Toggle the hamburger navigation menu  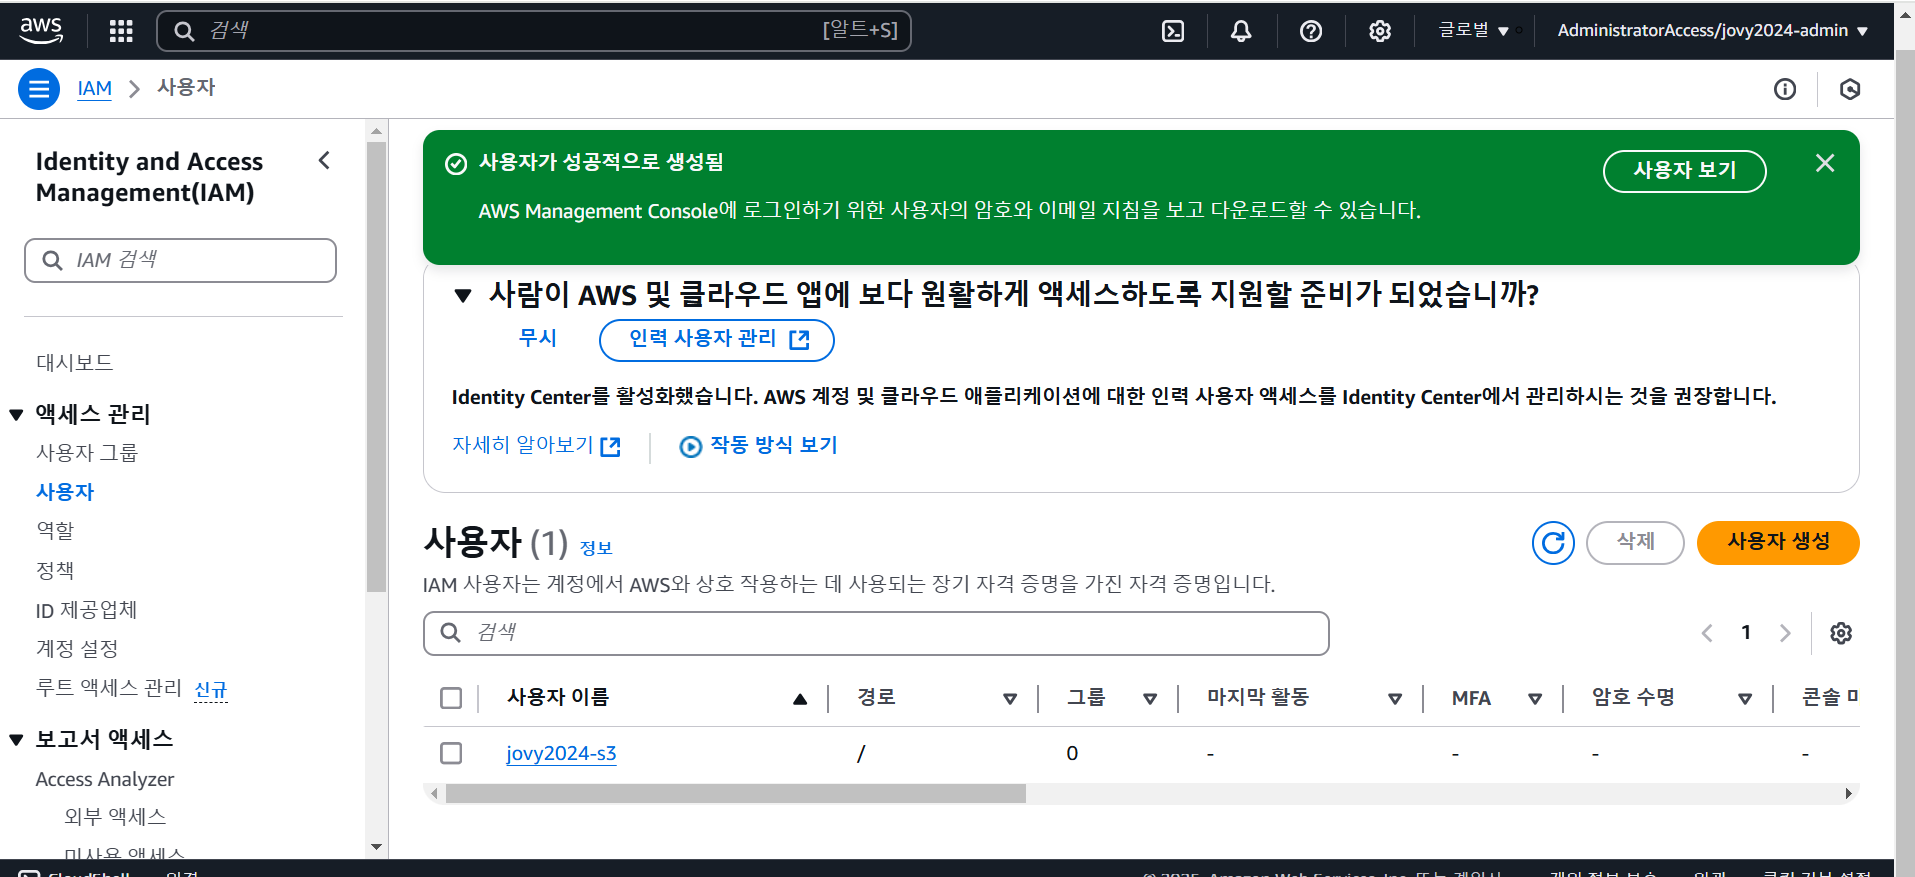click(x=39, y=89)
